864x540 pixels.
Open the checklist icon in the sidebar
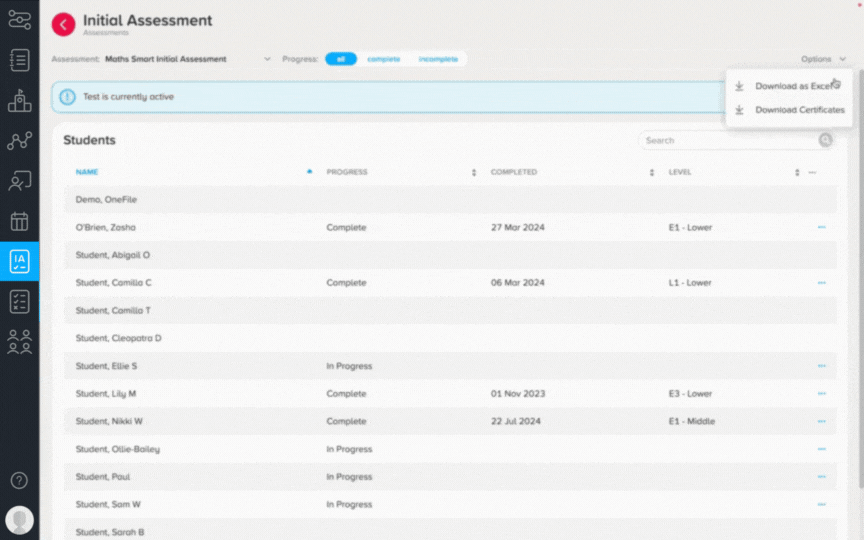point(19,301)
